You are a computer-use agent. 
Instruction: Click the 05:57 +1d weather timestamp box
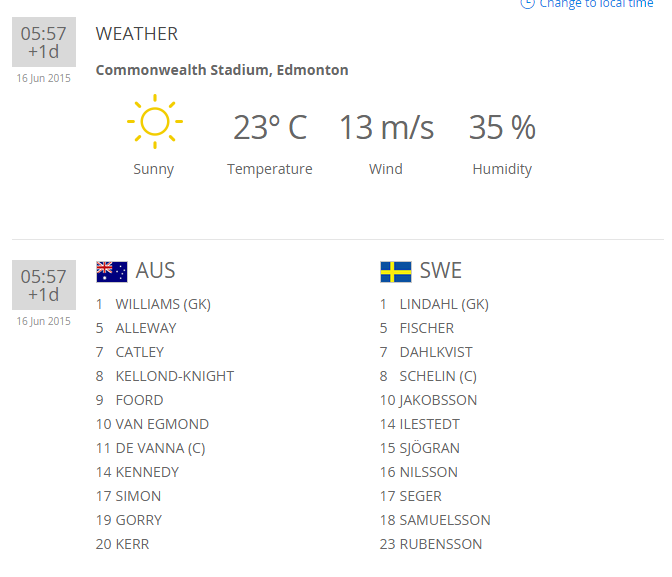44,42
